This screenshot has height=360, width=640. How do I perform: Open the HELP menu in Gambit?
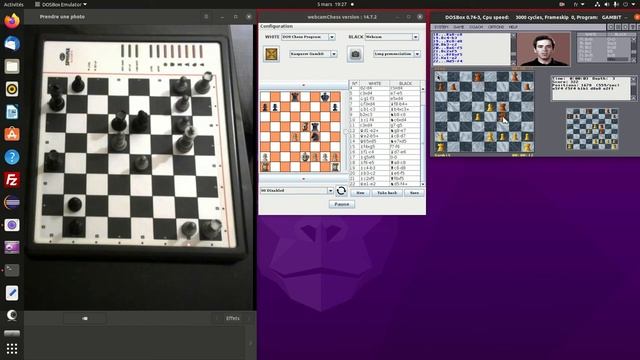pyautogui.click(x=513, y=27)
